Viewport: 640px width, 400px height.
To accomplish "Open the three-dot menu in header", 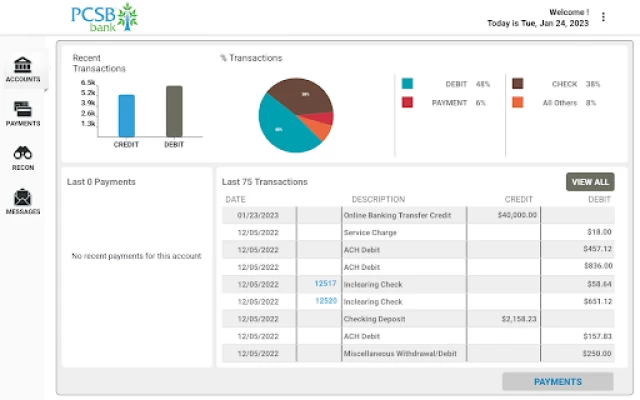I will click(603, 17).
